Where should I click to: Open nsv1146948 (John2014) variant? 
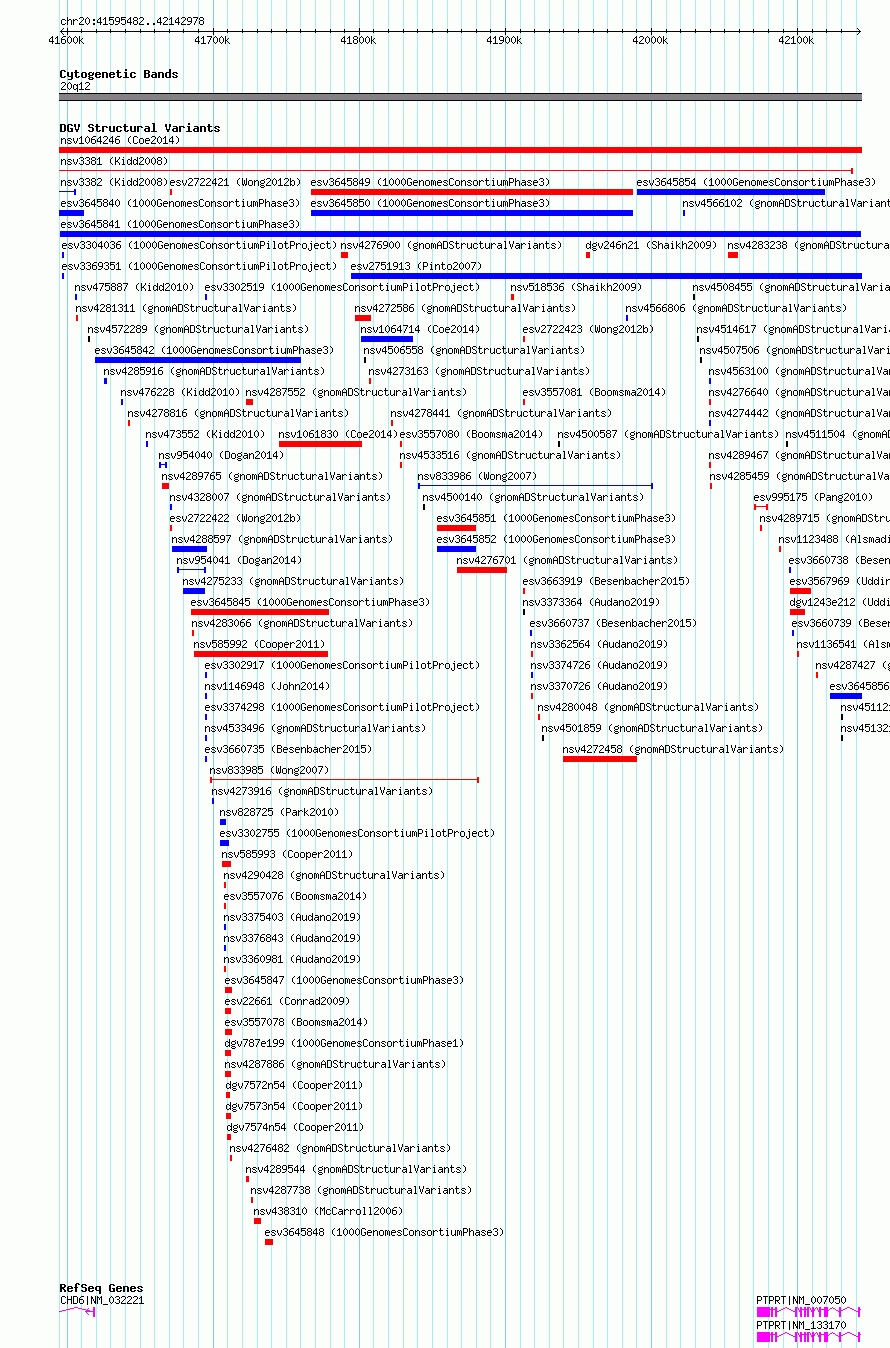(x=266, y=686)
